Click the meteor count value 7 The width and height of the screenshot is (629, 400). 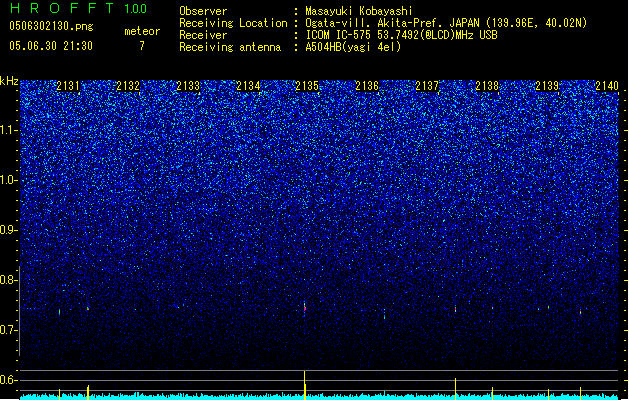point(142,46)
